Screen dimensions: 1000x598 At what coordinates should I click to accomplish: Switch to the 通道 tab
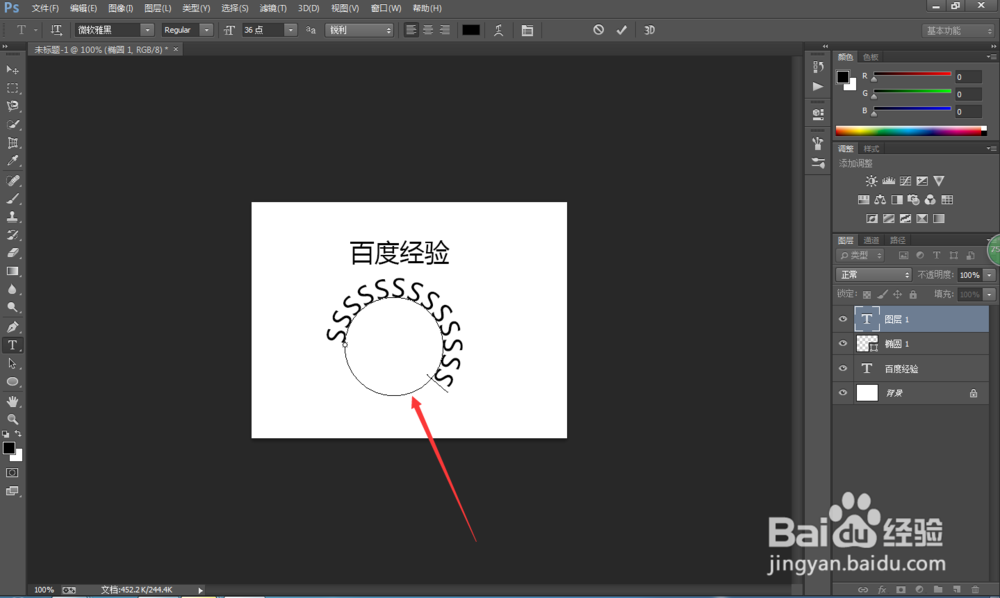(x=871, y=240)
